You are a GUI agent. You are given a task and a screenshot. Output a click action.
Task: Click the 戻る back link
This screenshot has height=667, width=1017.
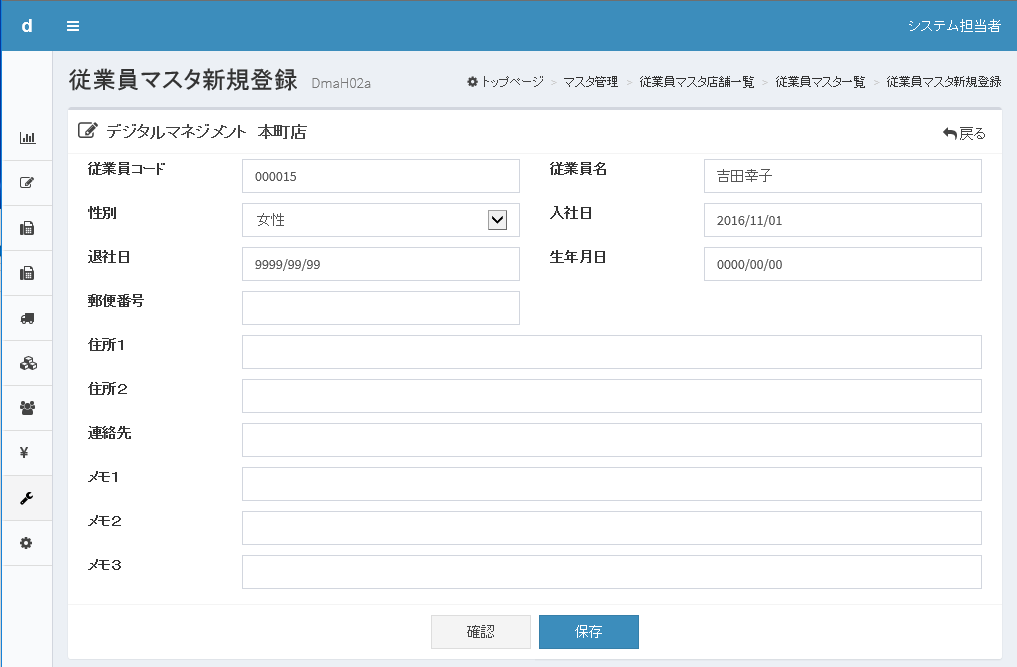[x=964, y=133]
